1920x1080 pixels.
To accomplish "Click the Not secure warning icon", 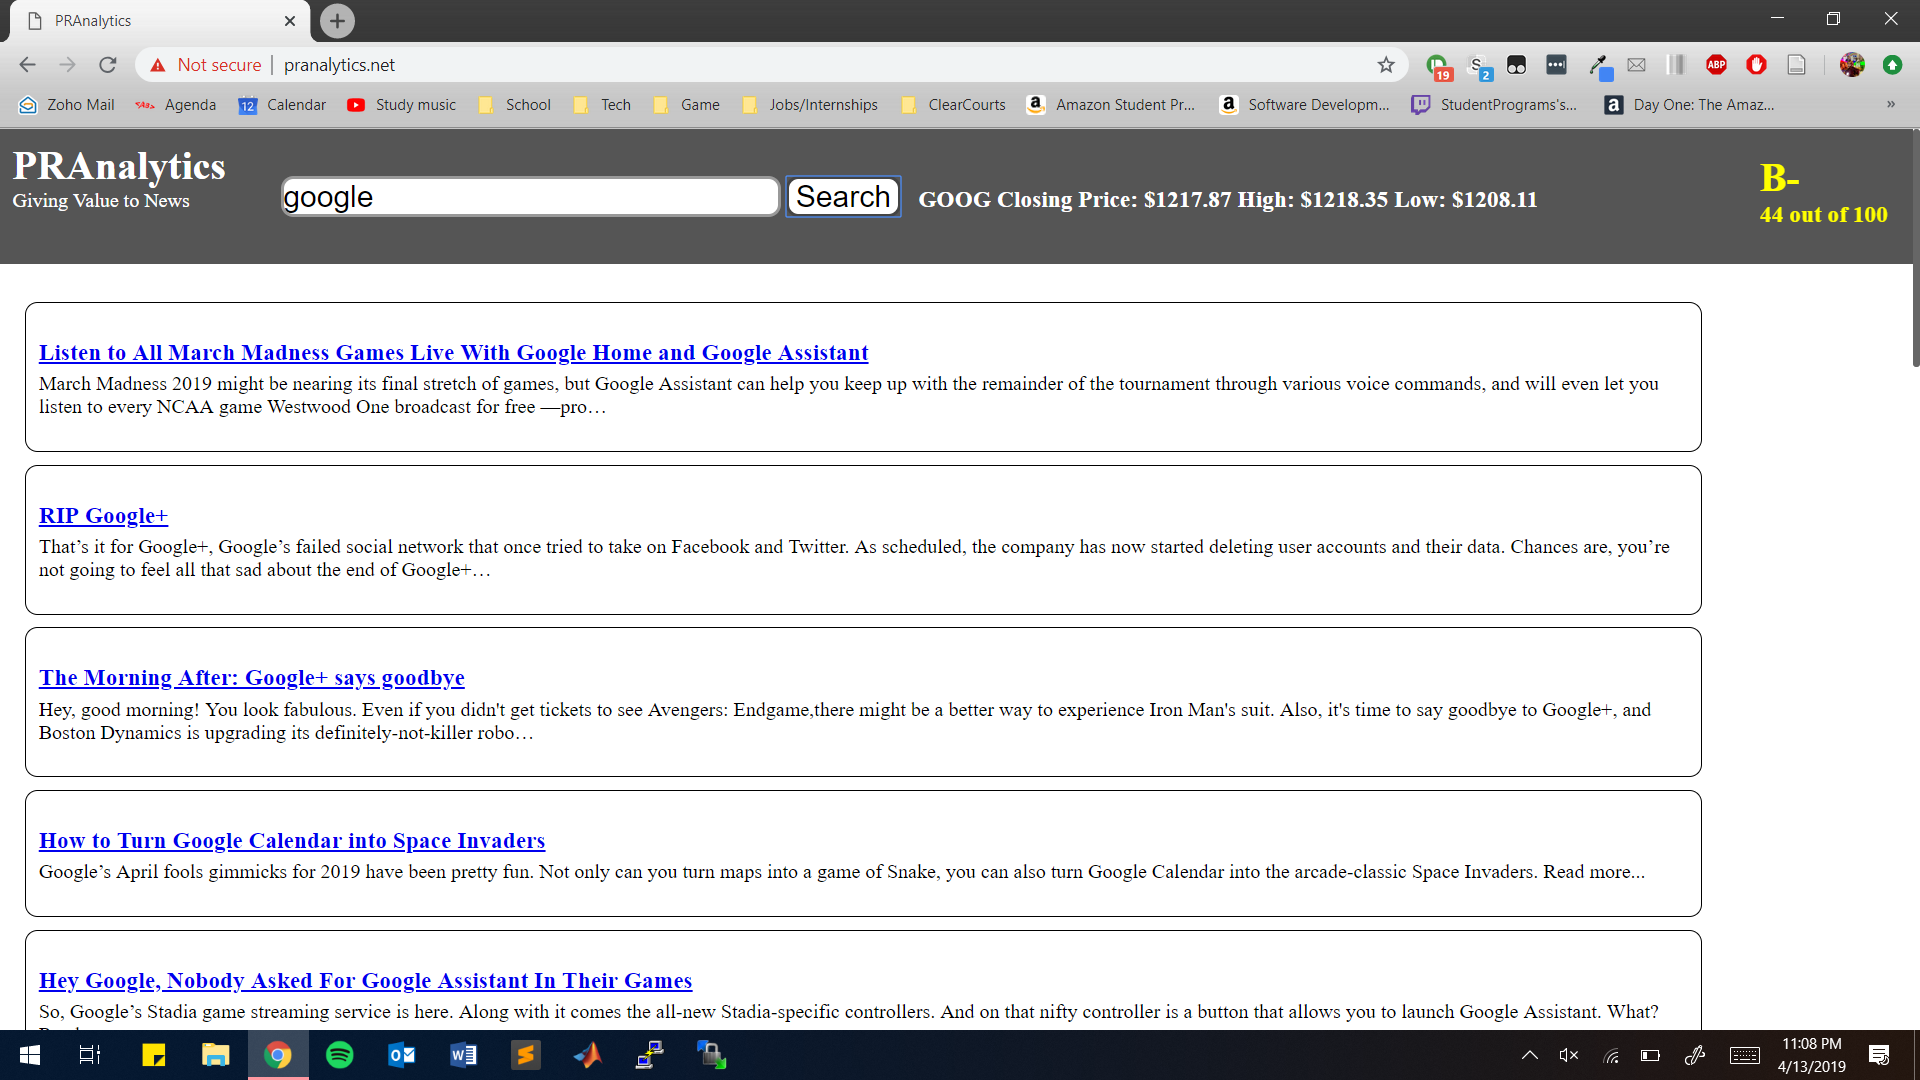I will 158,65.
